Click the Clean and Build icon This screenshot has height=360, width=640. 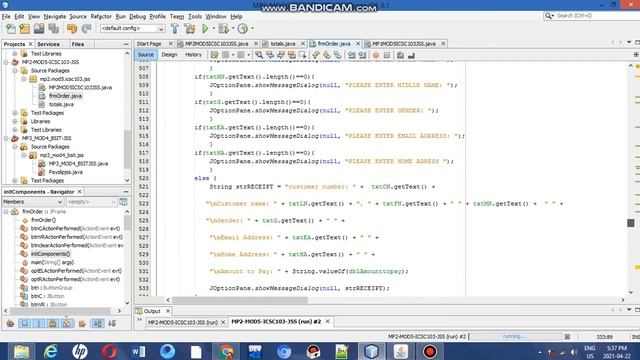coord(190,29)
